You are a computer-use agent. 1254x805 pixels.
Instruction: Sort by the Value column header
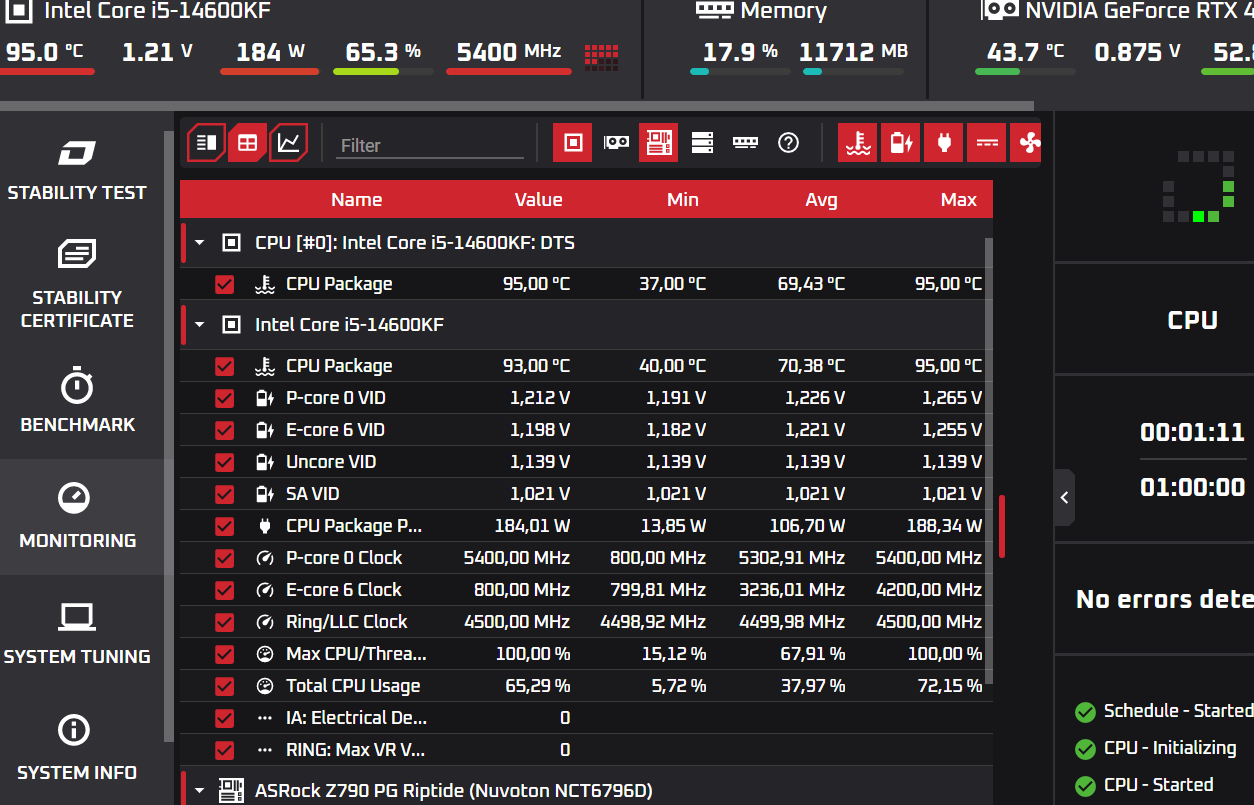[x=539, y=199]
